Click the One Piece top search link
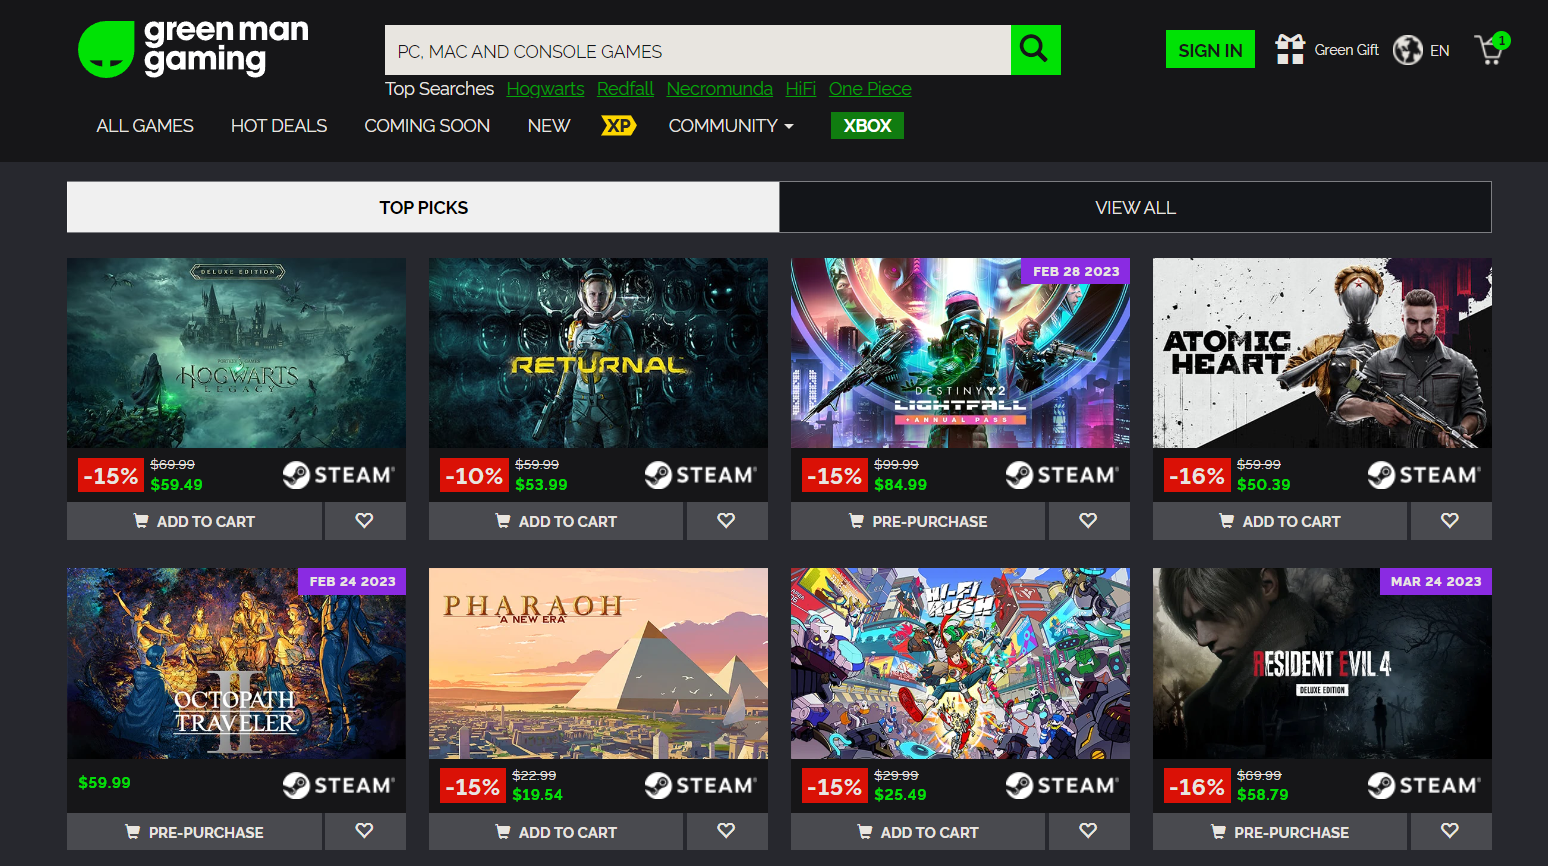This screenshot has width=1548, height=866. [870, 89]
